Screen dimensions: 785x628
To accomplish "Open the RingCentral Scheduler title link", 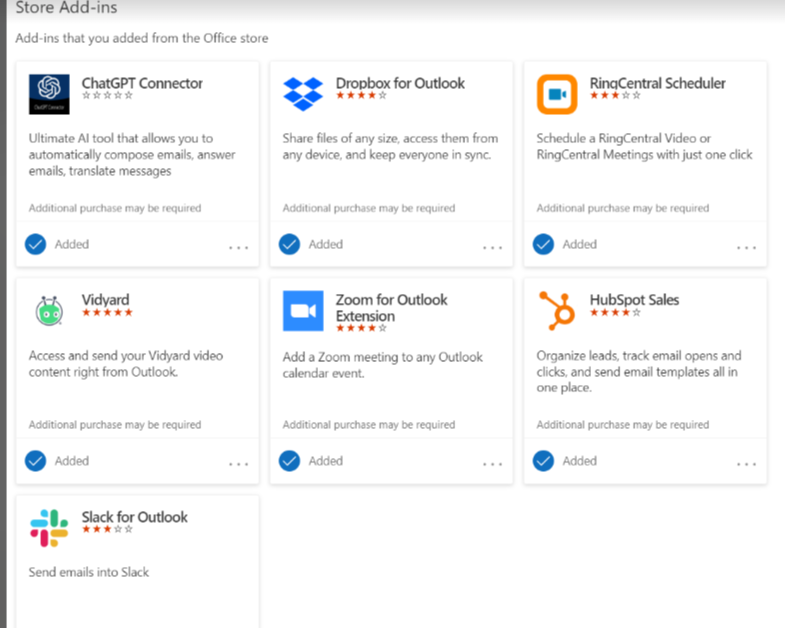I will pyautogui.click(x=657, y=83).
